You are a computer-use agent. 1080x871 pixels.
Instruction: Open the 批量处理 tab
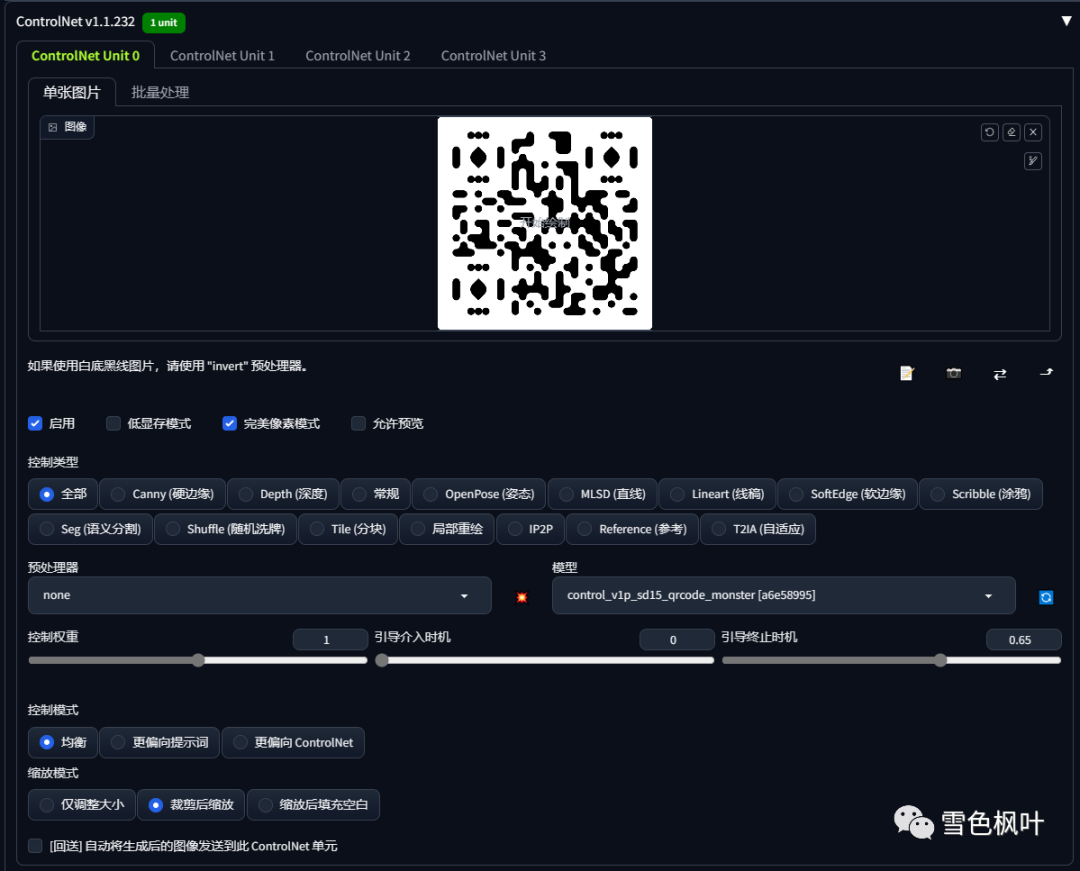tap(160, 92)
